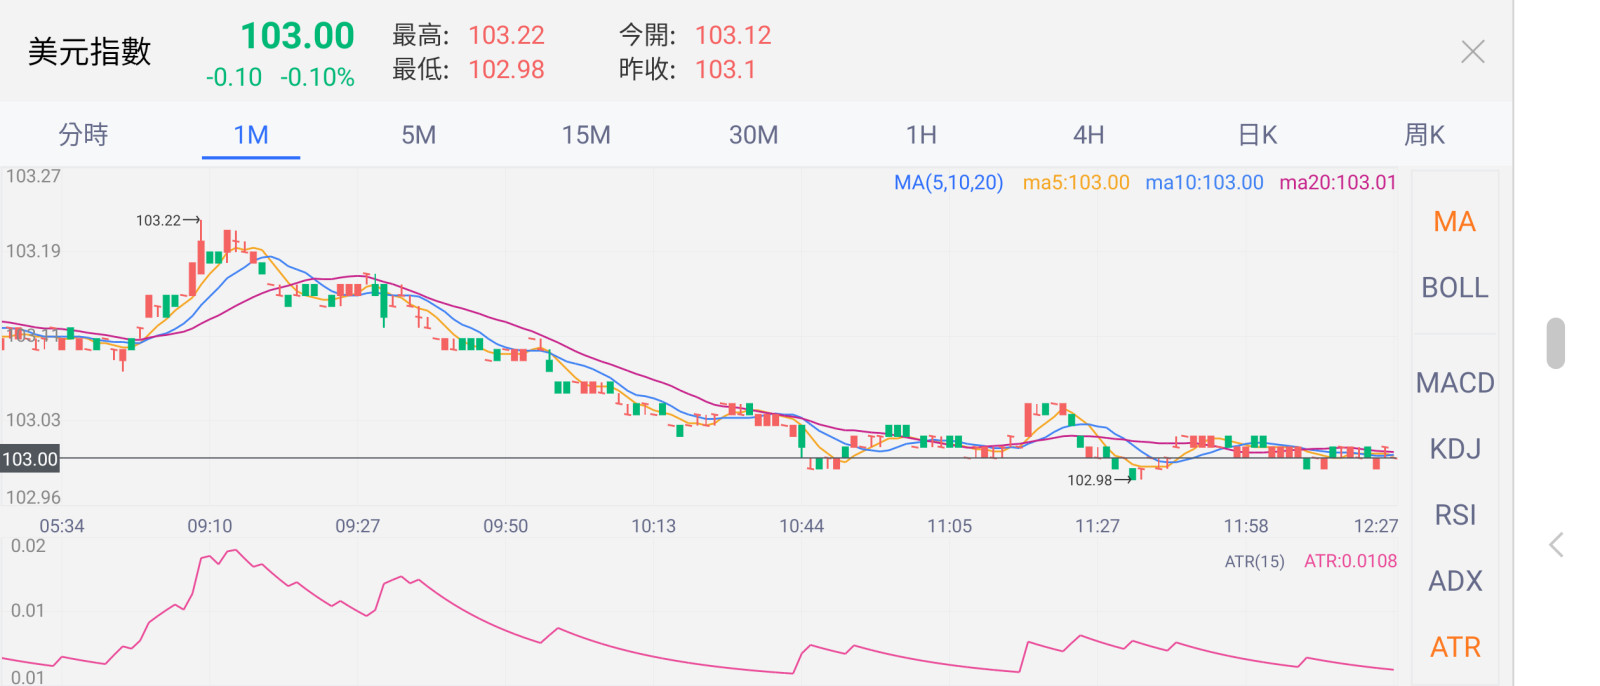Select the 1M timeframe tab
Screen dimensions: 1600x686
(251, 135)
